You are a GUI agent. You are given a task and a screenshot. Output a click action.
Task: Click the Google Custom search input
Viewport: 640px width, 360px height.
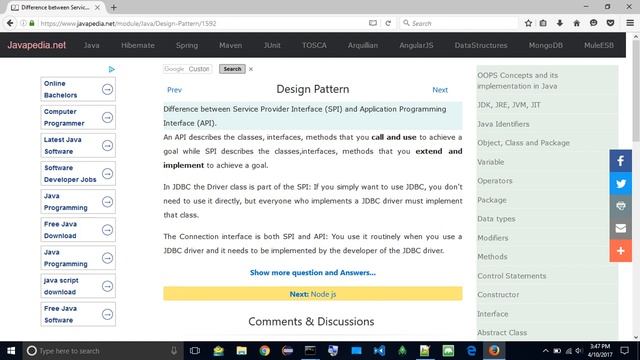click(187, 69)
